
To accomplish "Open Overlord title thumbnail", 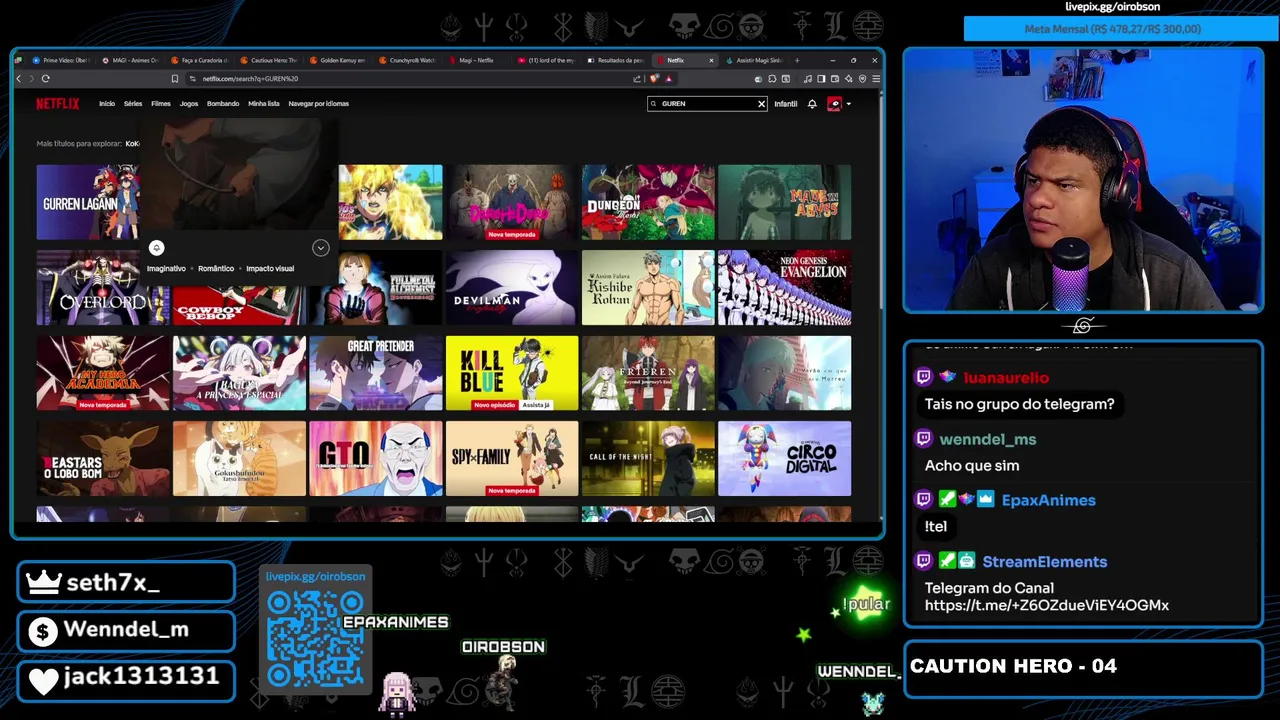I will [x=102, y=288].
